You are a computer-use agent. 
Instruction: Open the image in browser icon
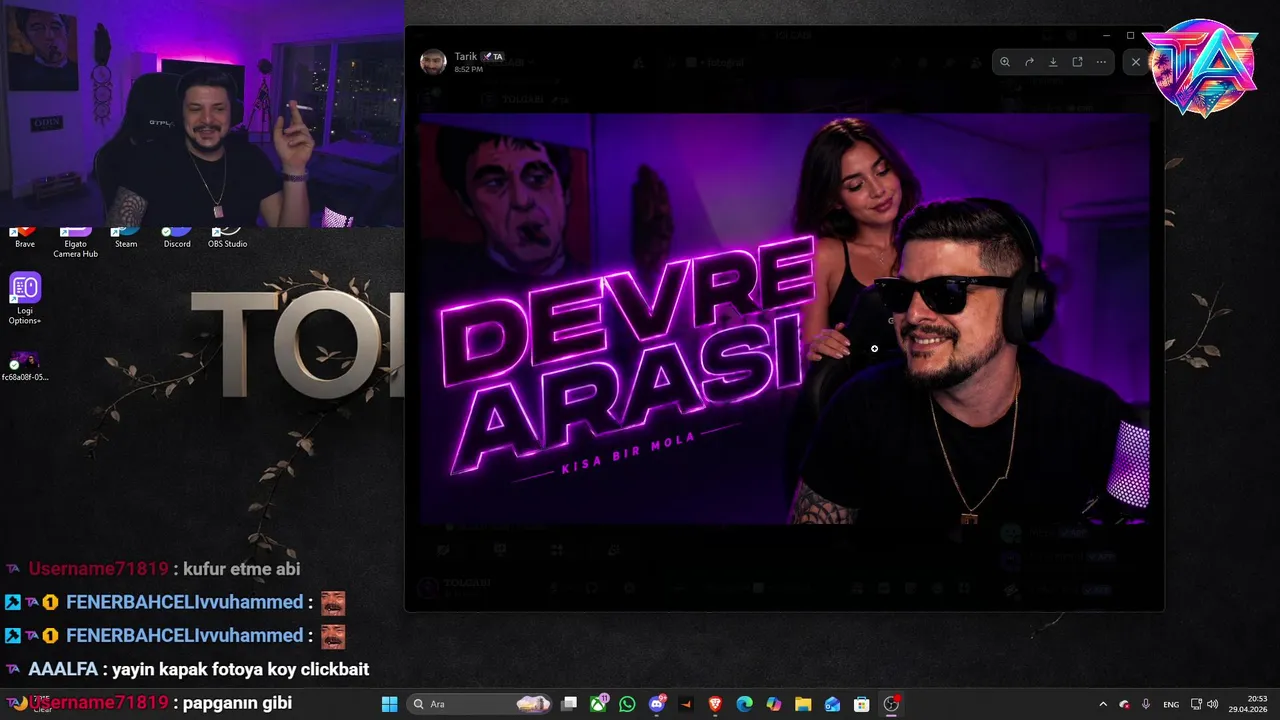tap(1077, 62)
